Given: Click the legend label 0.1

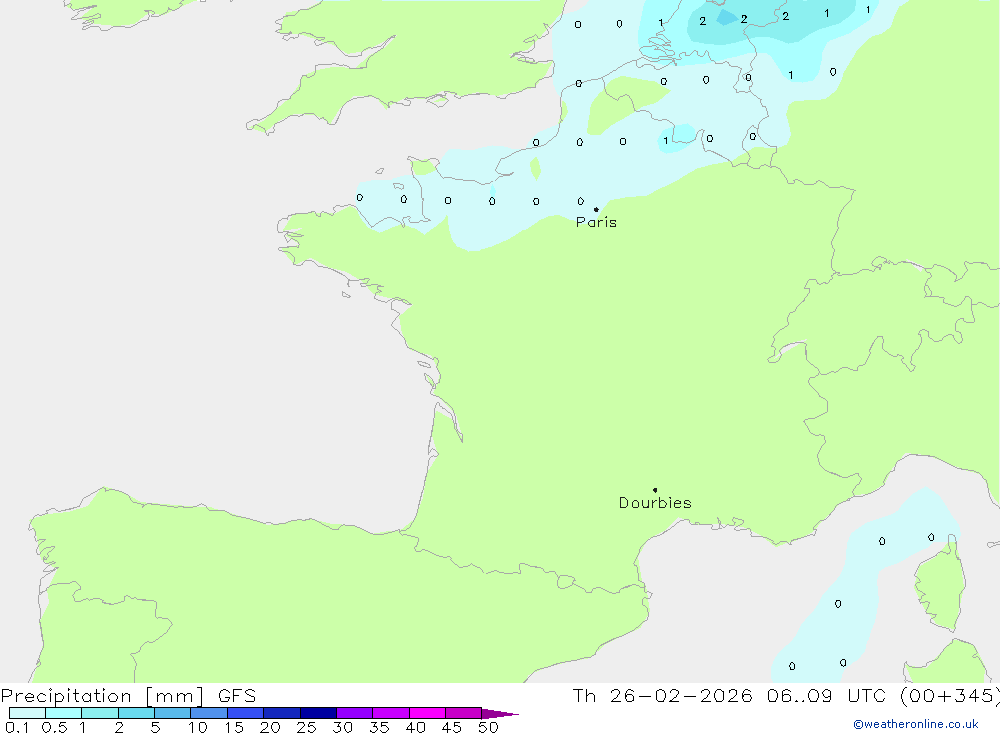Looking at the screenshot, I should [x=17, y=727].
